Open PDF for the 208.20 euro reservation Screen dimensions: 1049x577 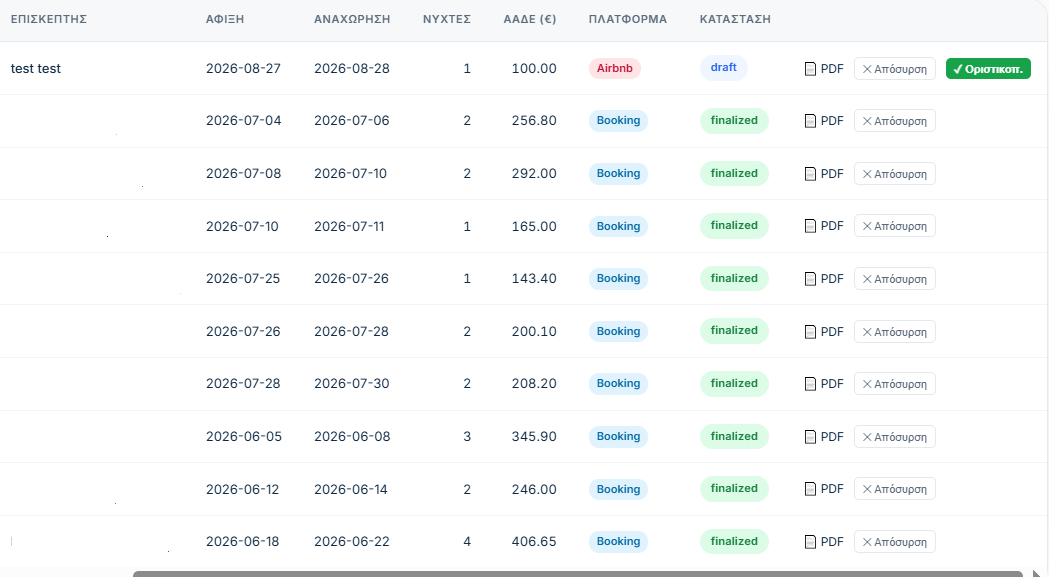click(x=824, y=384)
